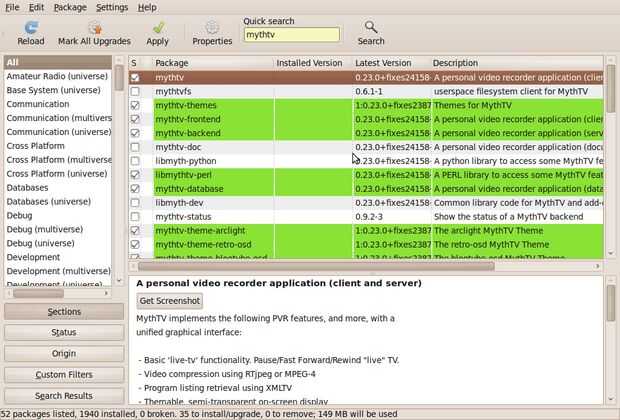Viewport: 620px width, 420px height.
Task: Click the Origin filter button
Action: tap(64, 354)
